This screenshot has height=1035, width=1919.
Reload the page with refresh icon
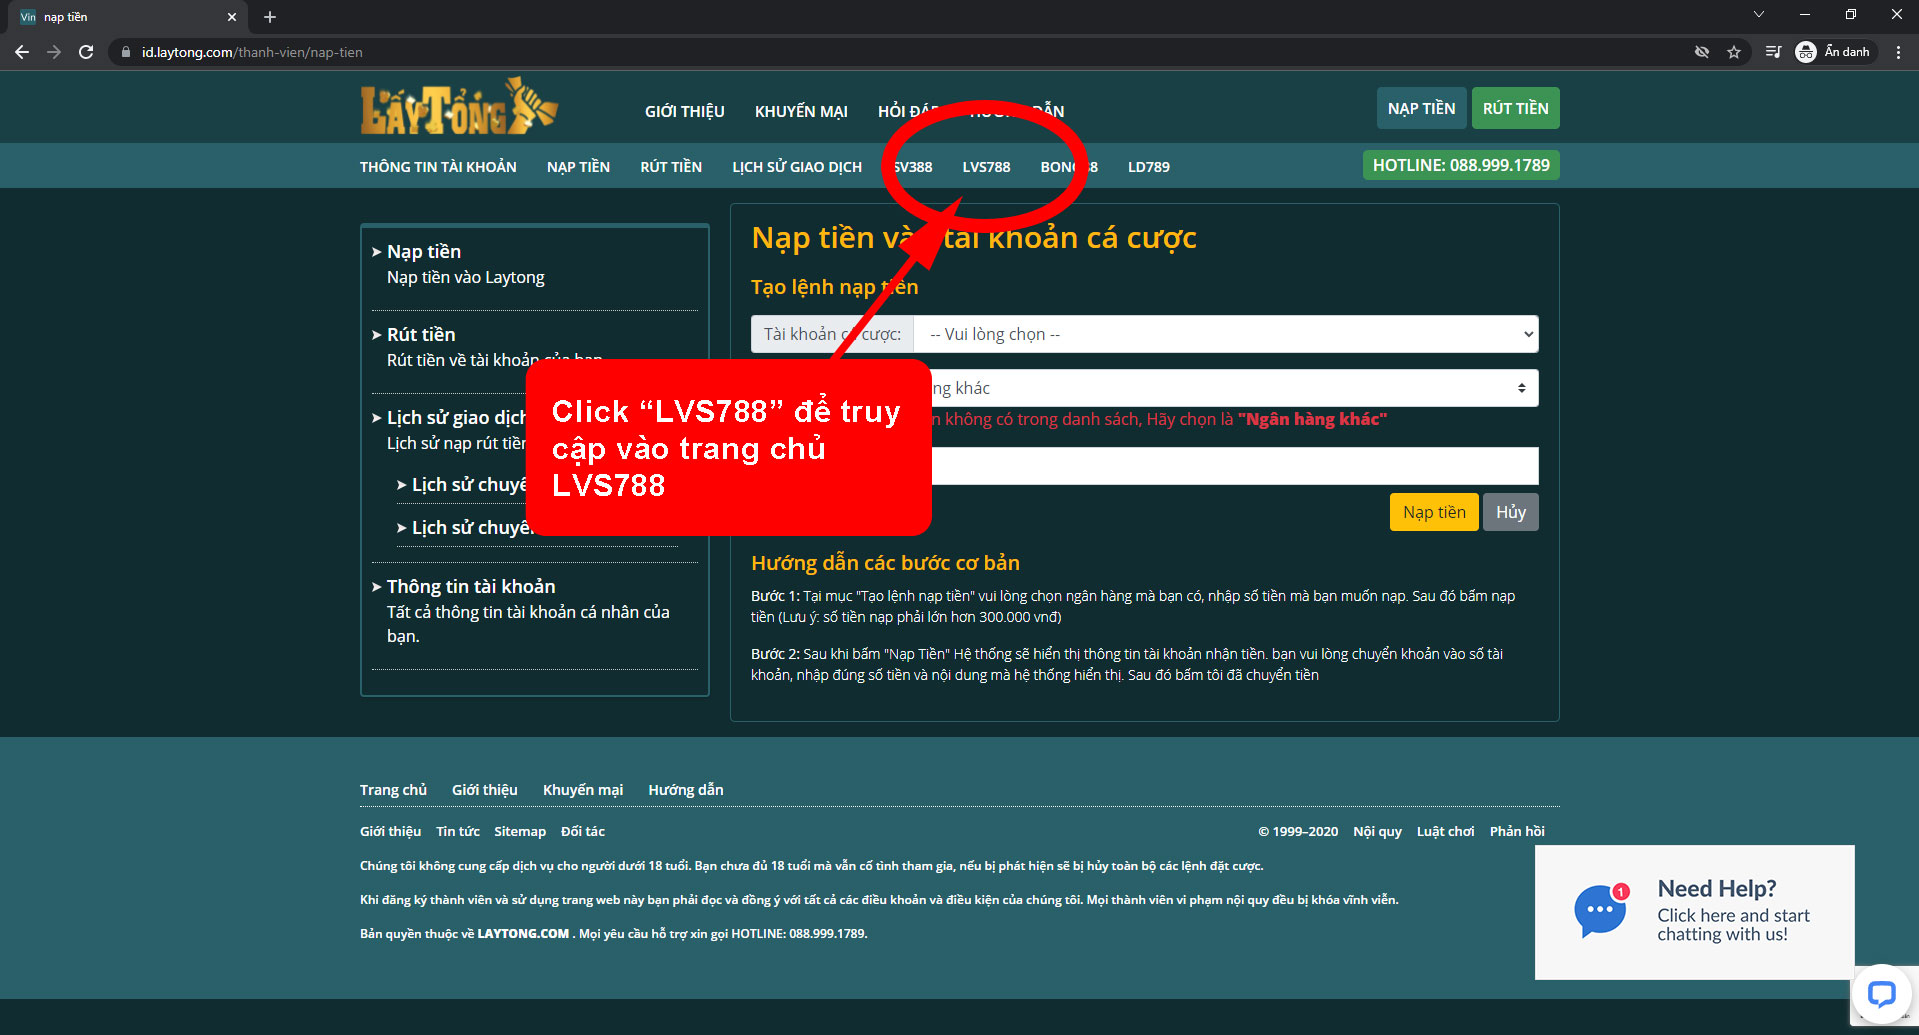86,52
